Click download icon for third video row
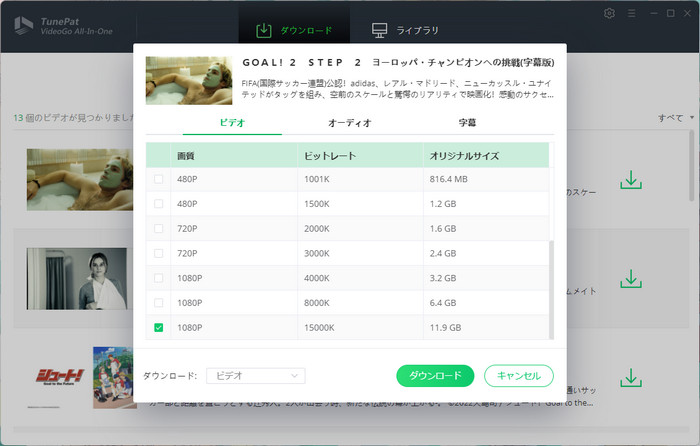 pos(631,378)
